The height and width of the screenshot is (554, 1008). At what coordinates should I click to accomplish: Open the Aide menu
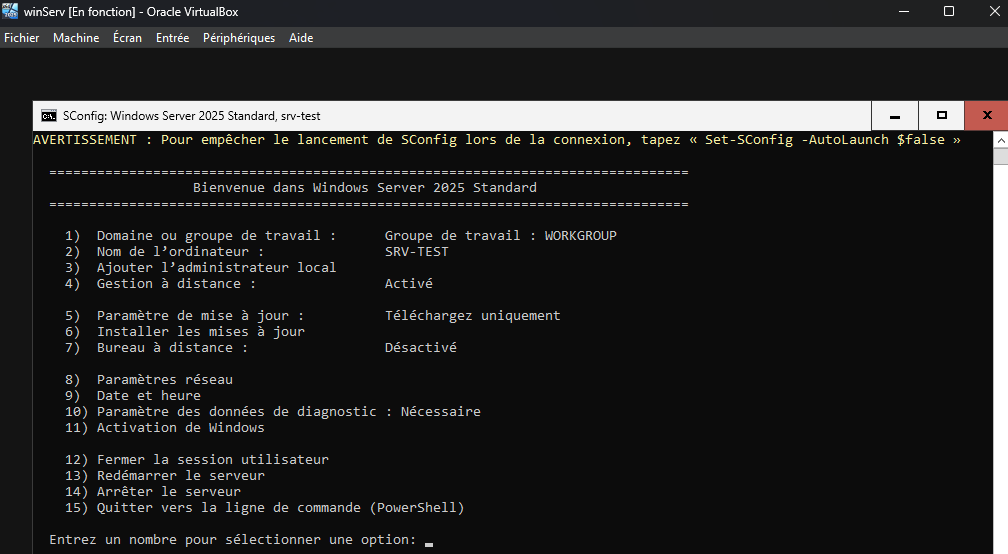point(301,38)
